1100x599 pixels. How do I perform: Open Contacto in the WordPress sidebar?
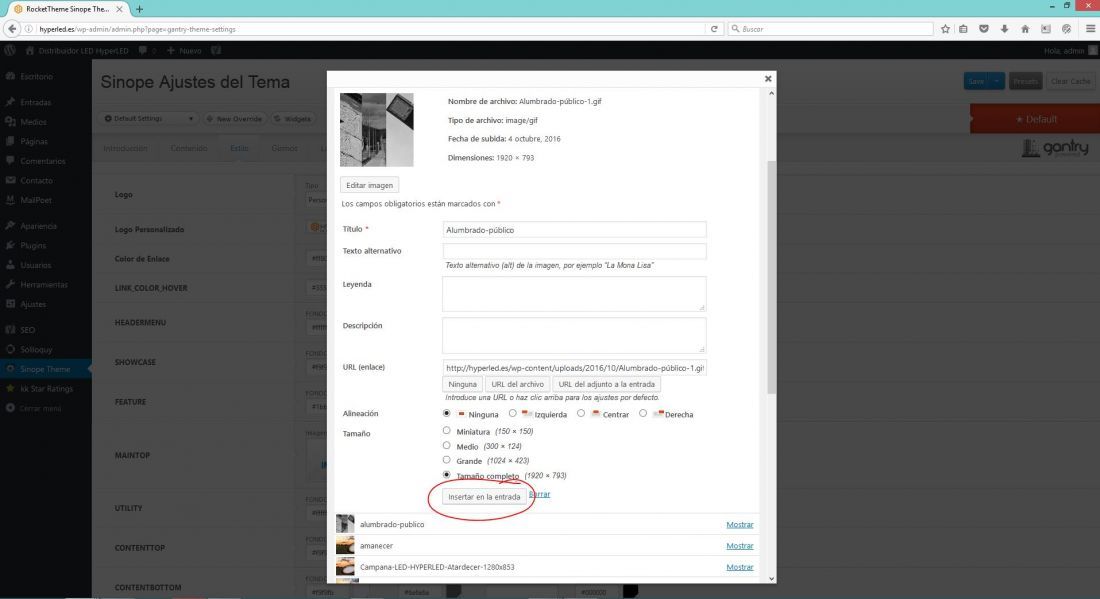point(36,181)
